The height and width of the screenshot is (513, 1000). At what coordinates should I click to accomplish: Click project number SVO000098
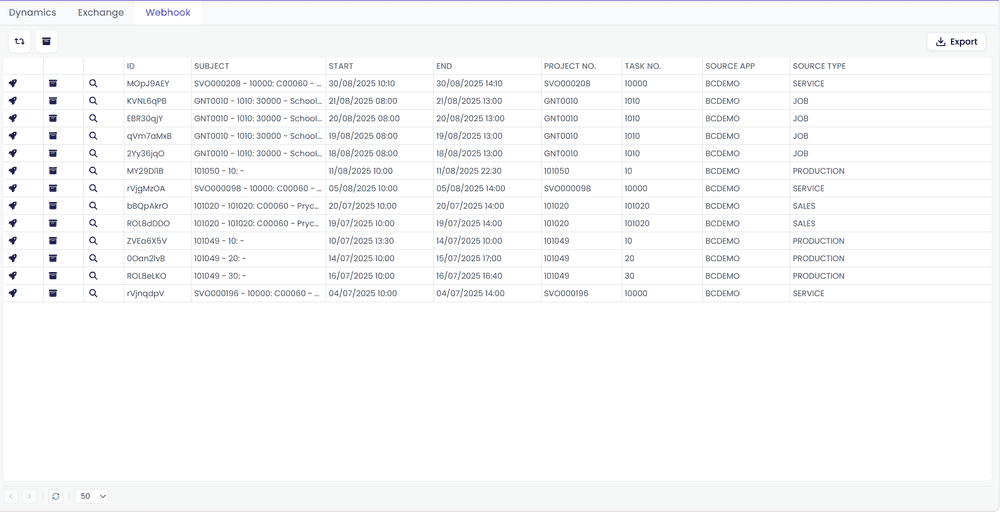567,188
